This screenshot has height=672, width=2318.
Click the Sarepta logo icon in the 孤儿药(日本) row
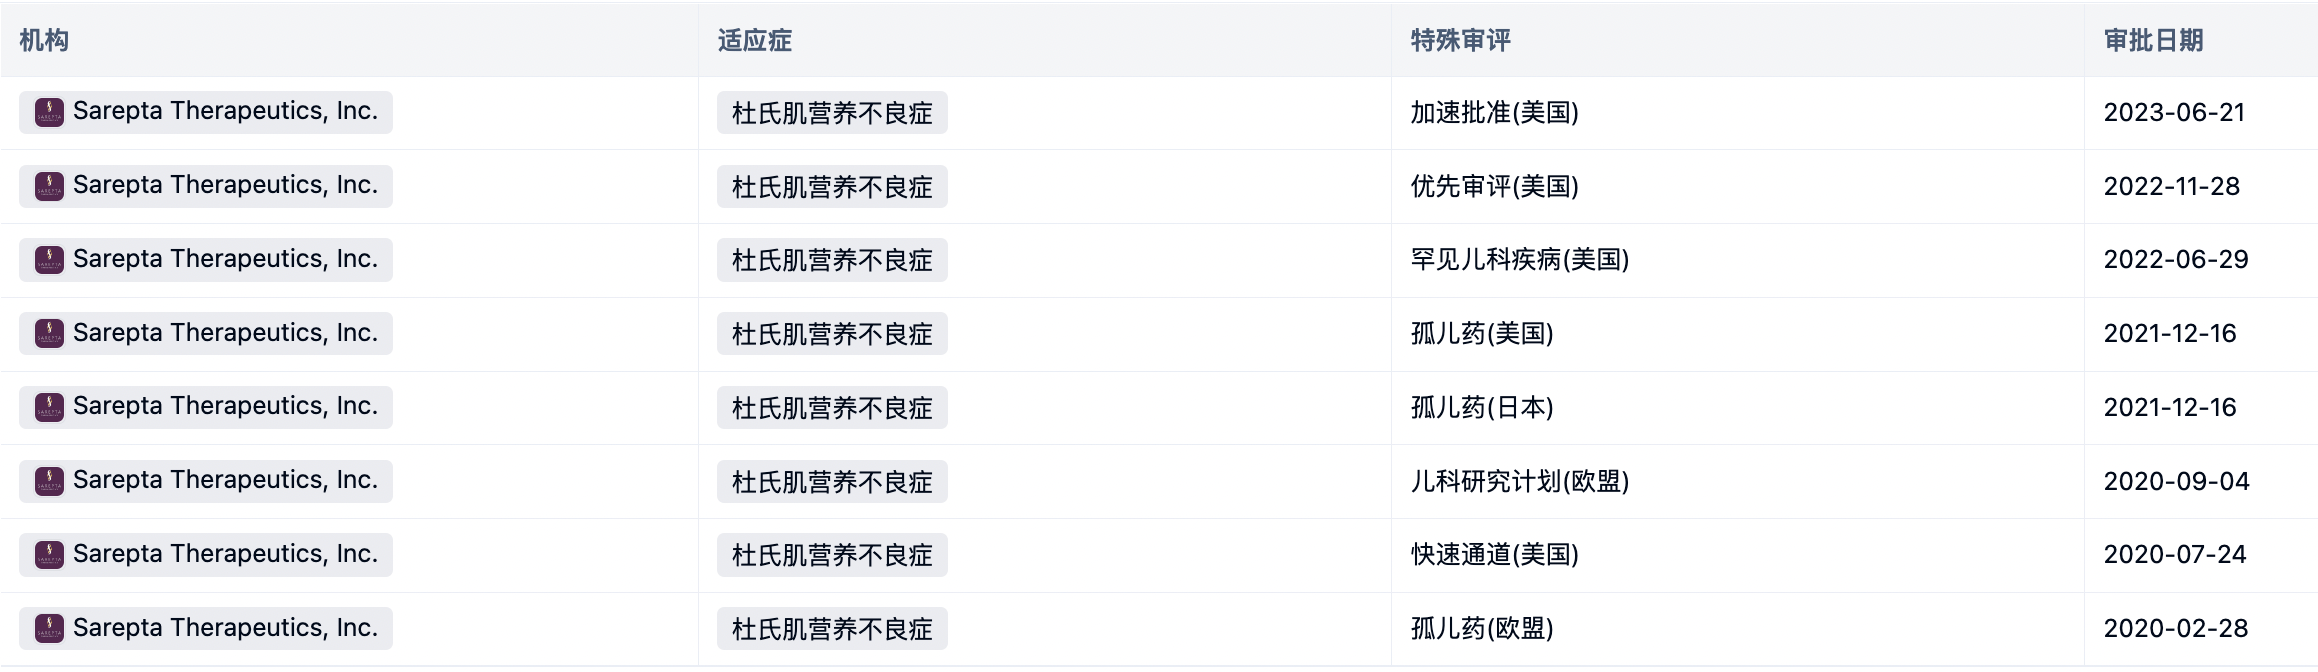(49, 407)
